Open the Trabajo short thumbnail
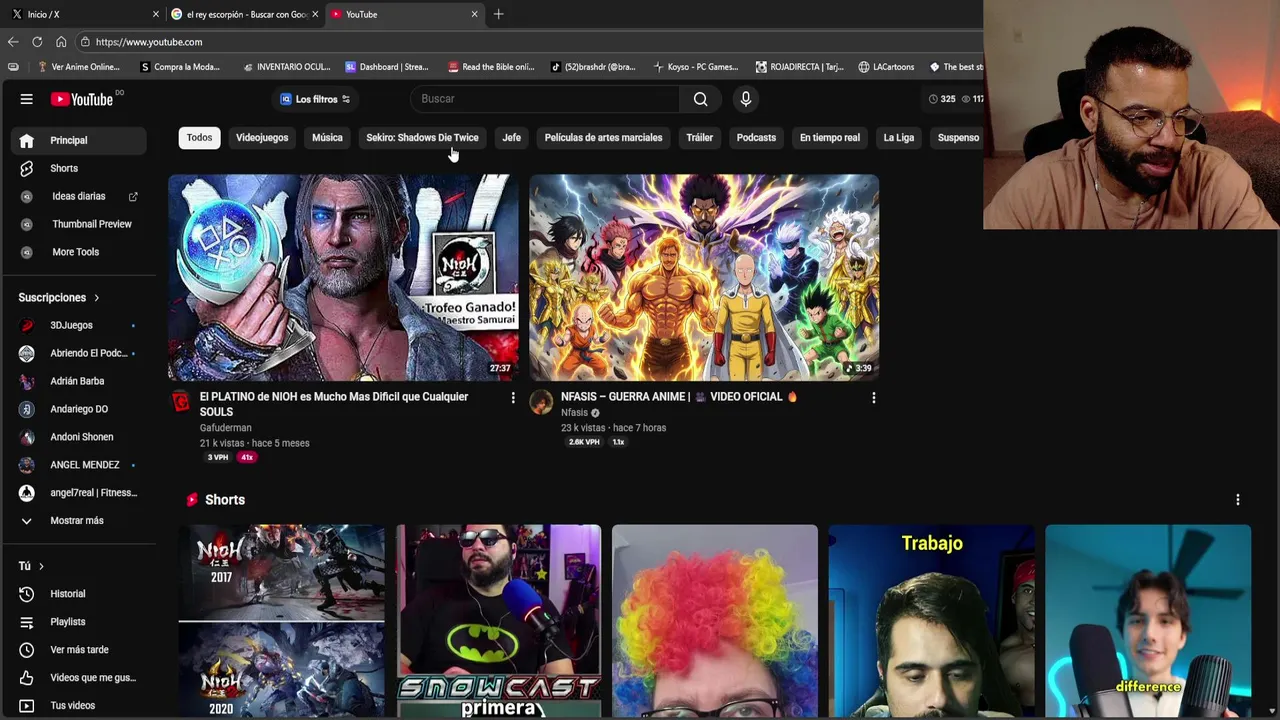Viewport: 1280px width, 720px height. [931, 621]
